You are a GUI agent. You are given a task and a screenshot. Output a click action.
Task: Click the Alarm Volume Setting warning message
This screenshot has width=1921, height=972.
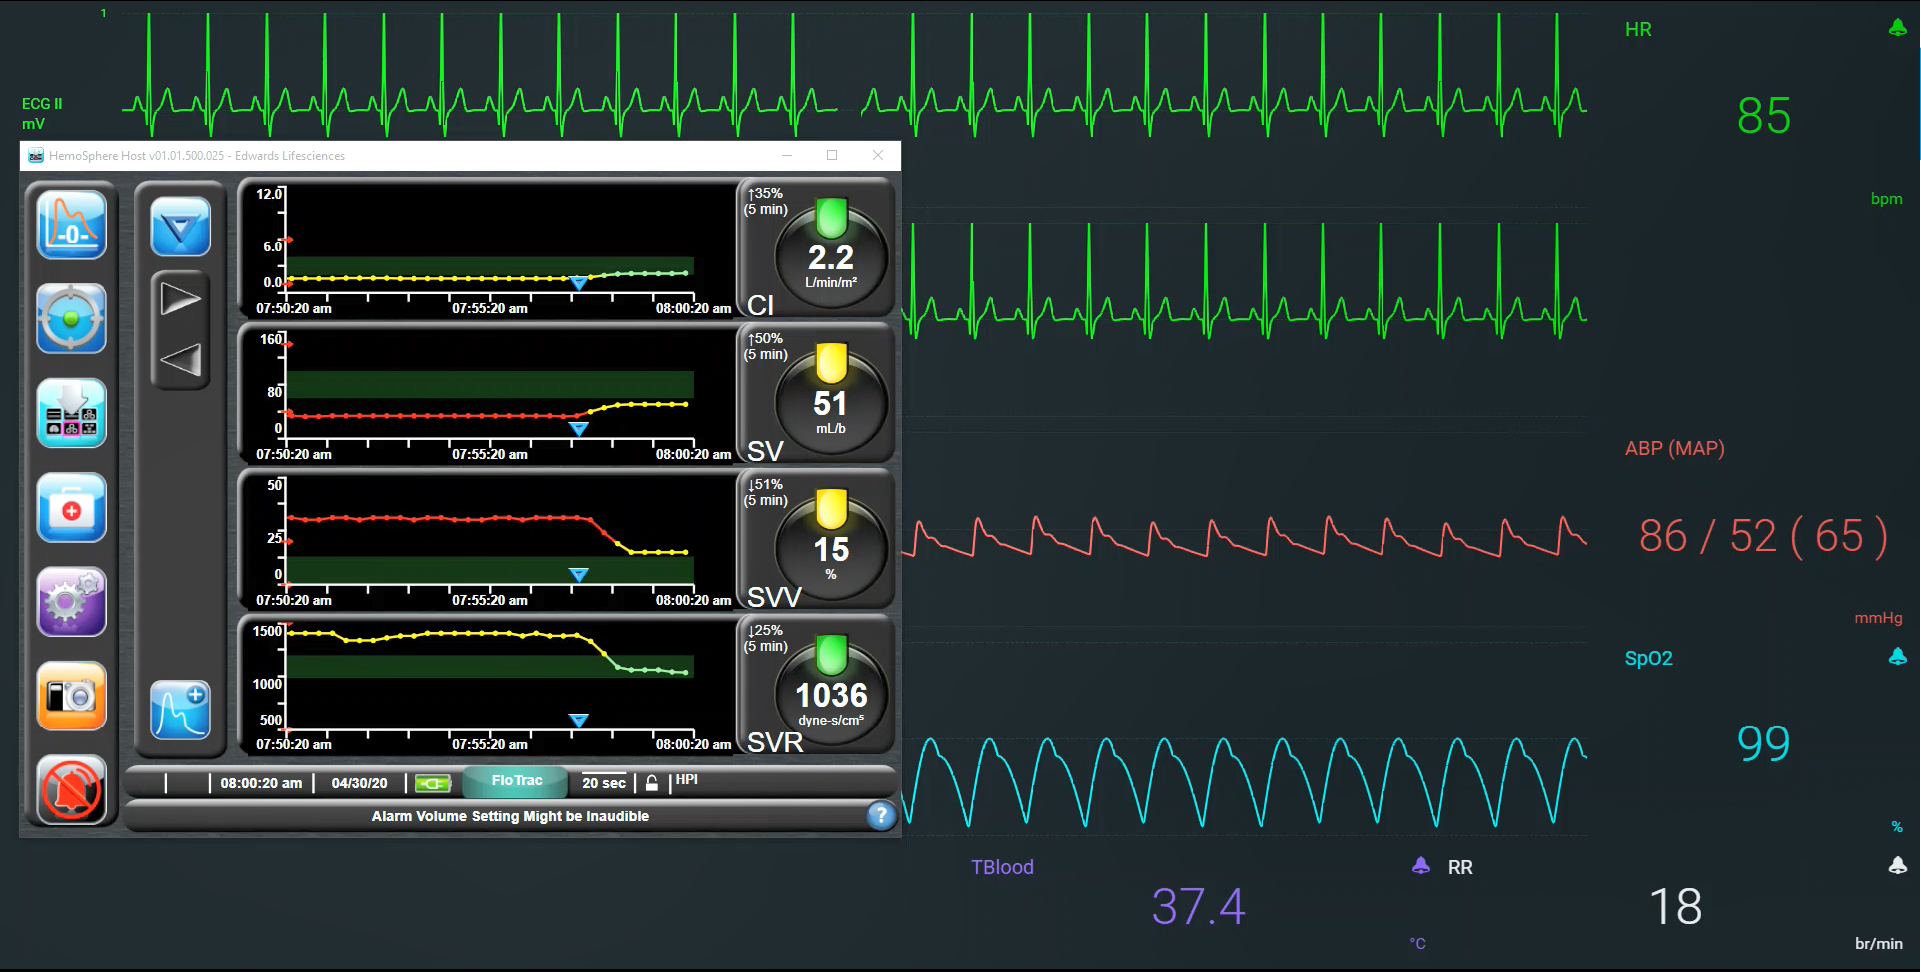(x=510, y=816)
